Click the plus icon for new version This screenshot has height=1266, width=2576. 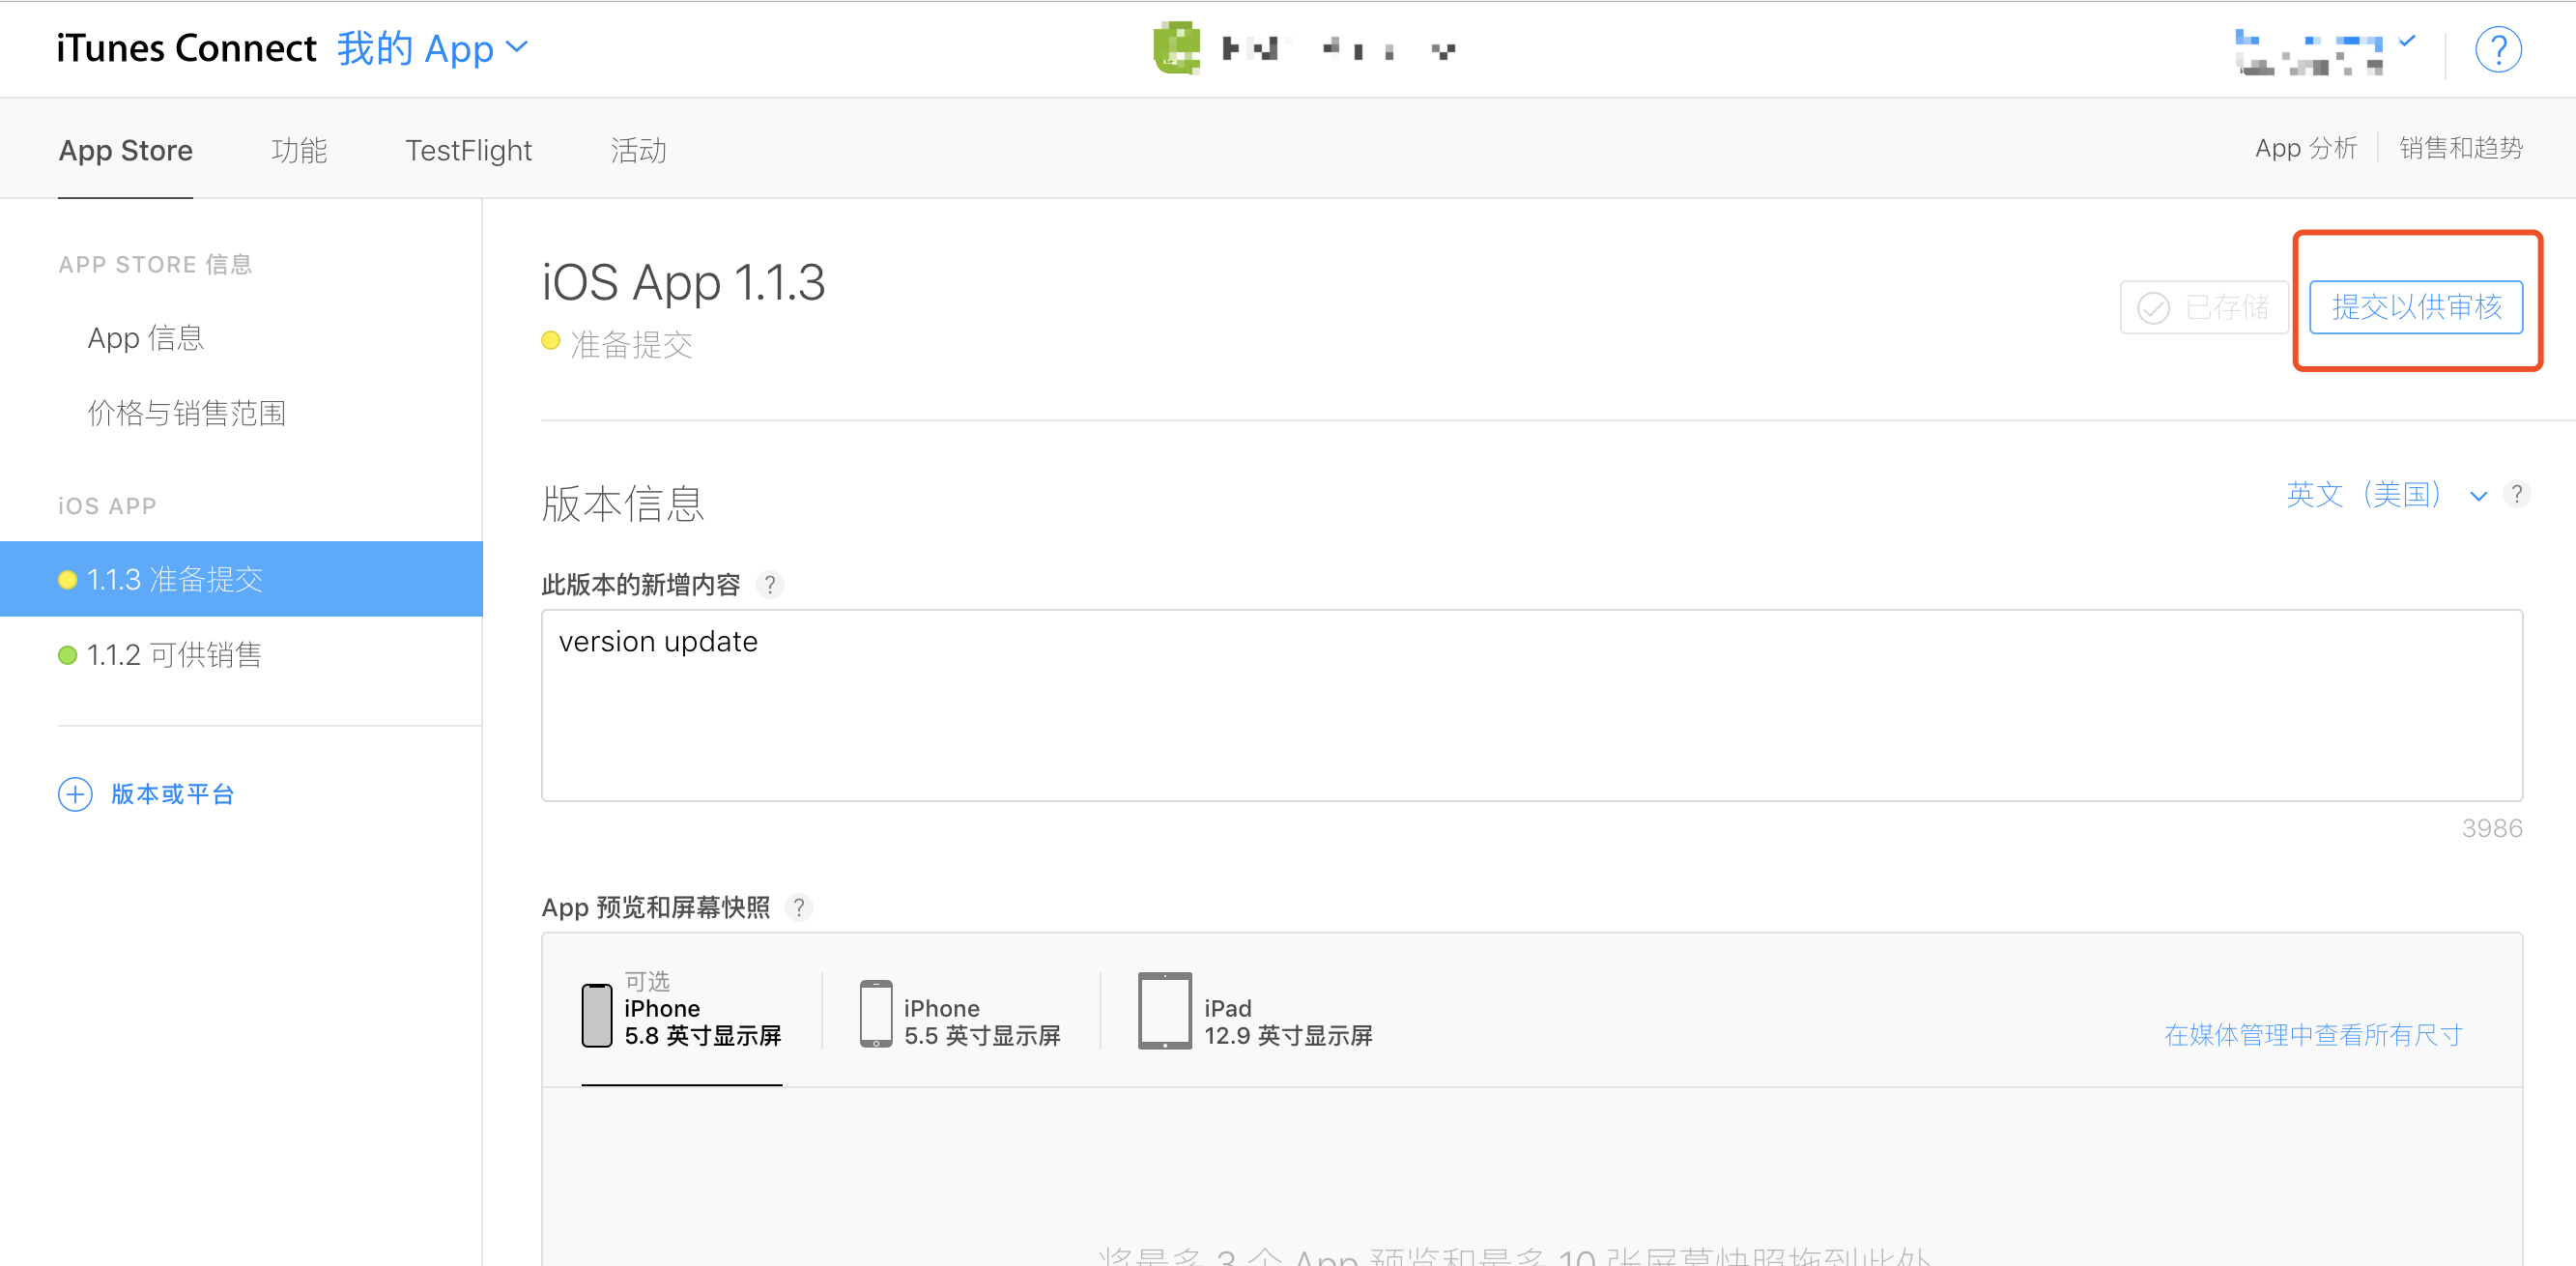click(75, 794)
